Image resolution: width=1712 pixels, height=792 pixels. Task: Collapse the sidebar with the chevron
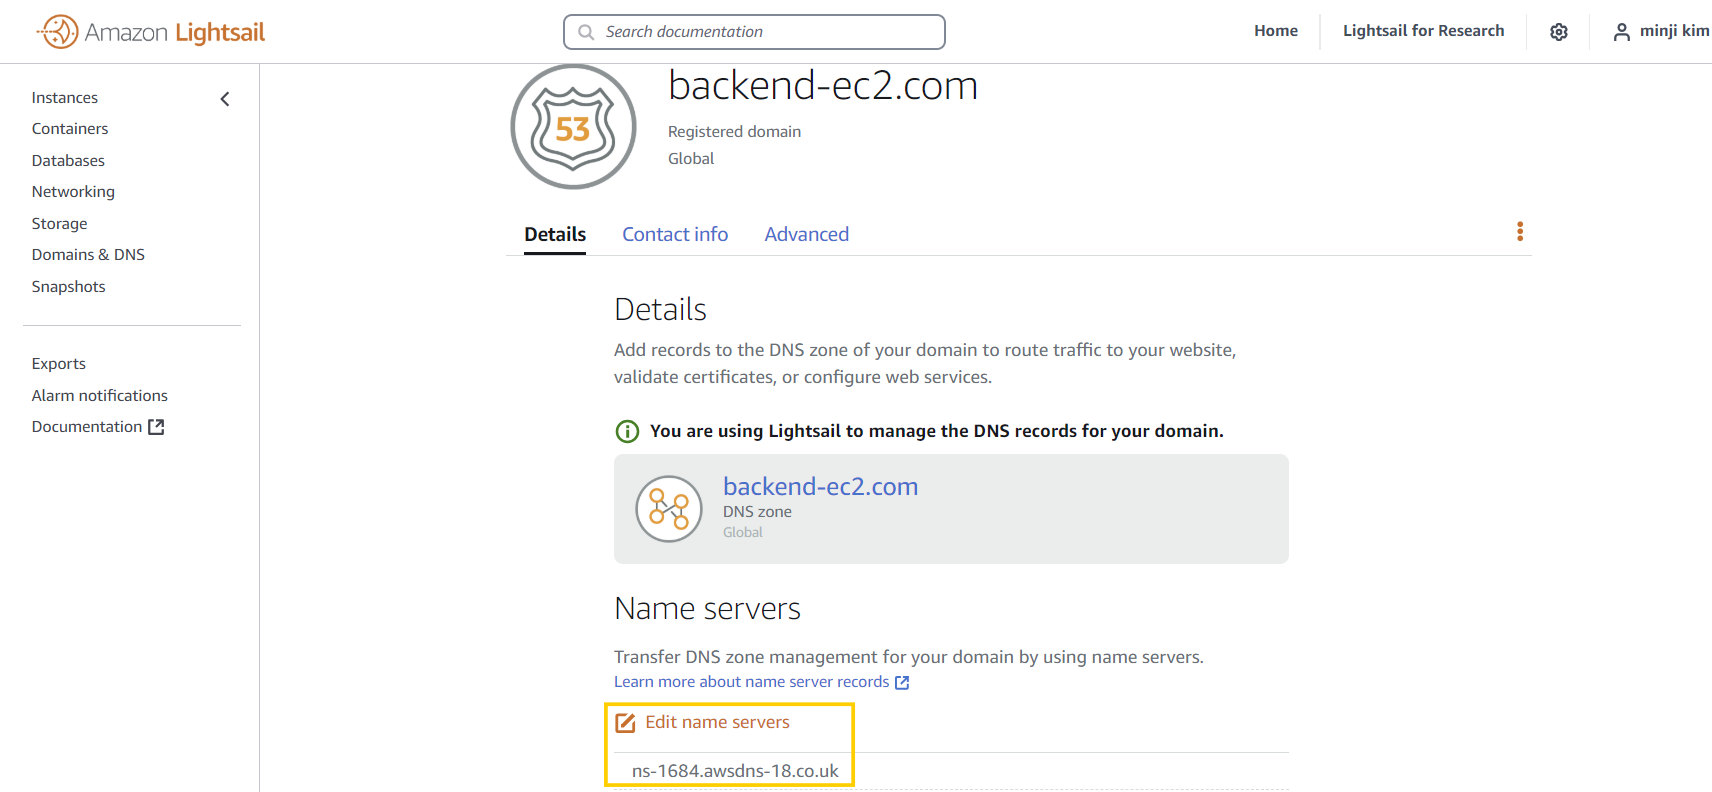[x=225, y=98]
